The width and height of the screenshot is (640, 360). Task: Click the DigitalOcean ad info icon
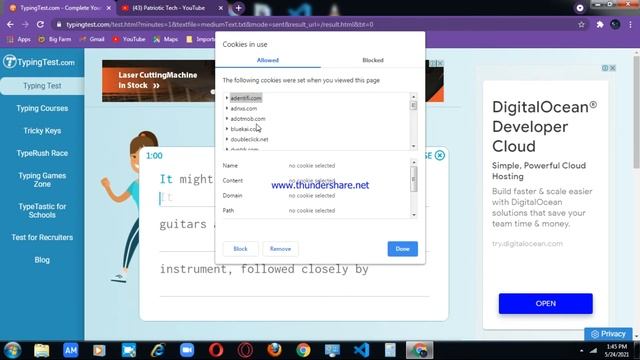tap(605, 68)
